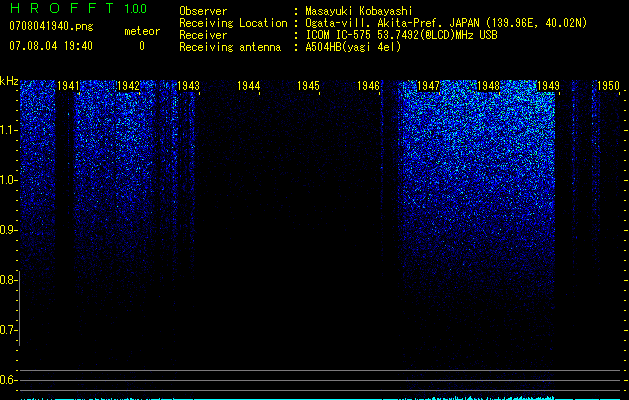Click the 0.9 frequency axis label
This screenshot has width=629, height=400.
(8, 230)
